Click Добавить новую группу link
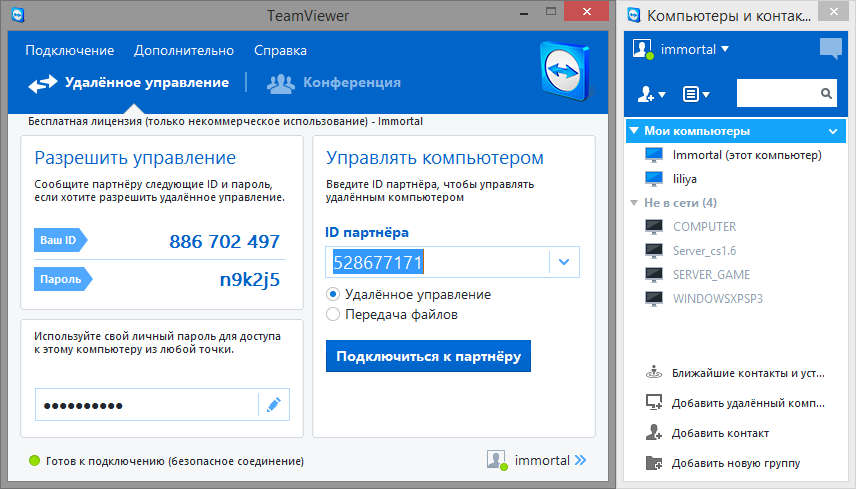Screen dimensions: 856x489 coord(736,463)
